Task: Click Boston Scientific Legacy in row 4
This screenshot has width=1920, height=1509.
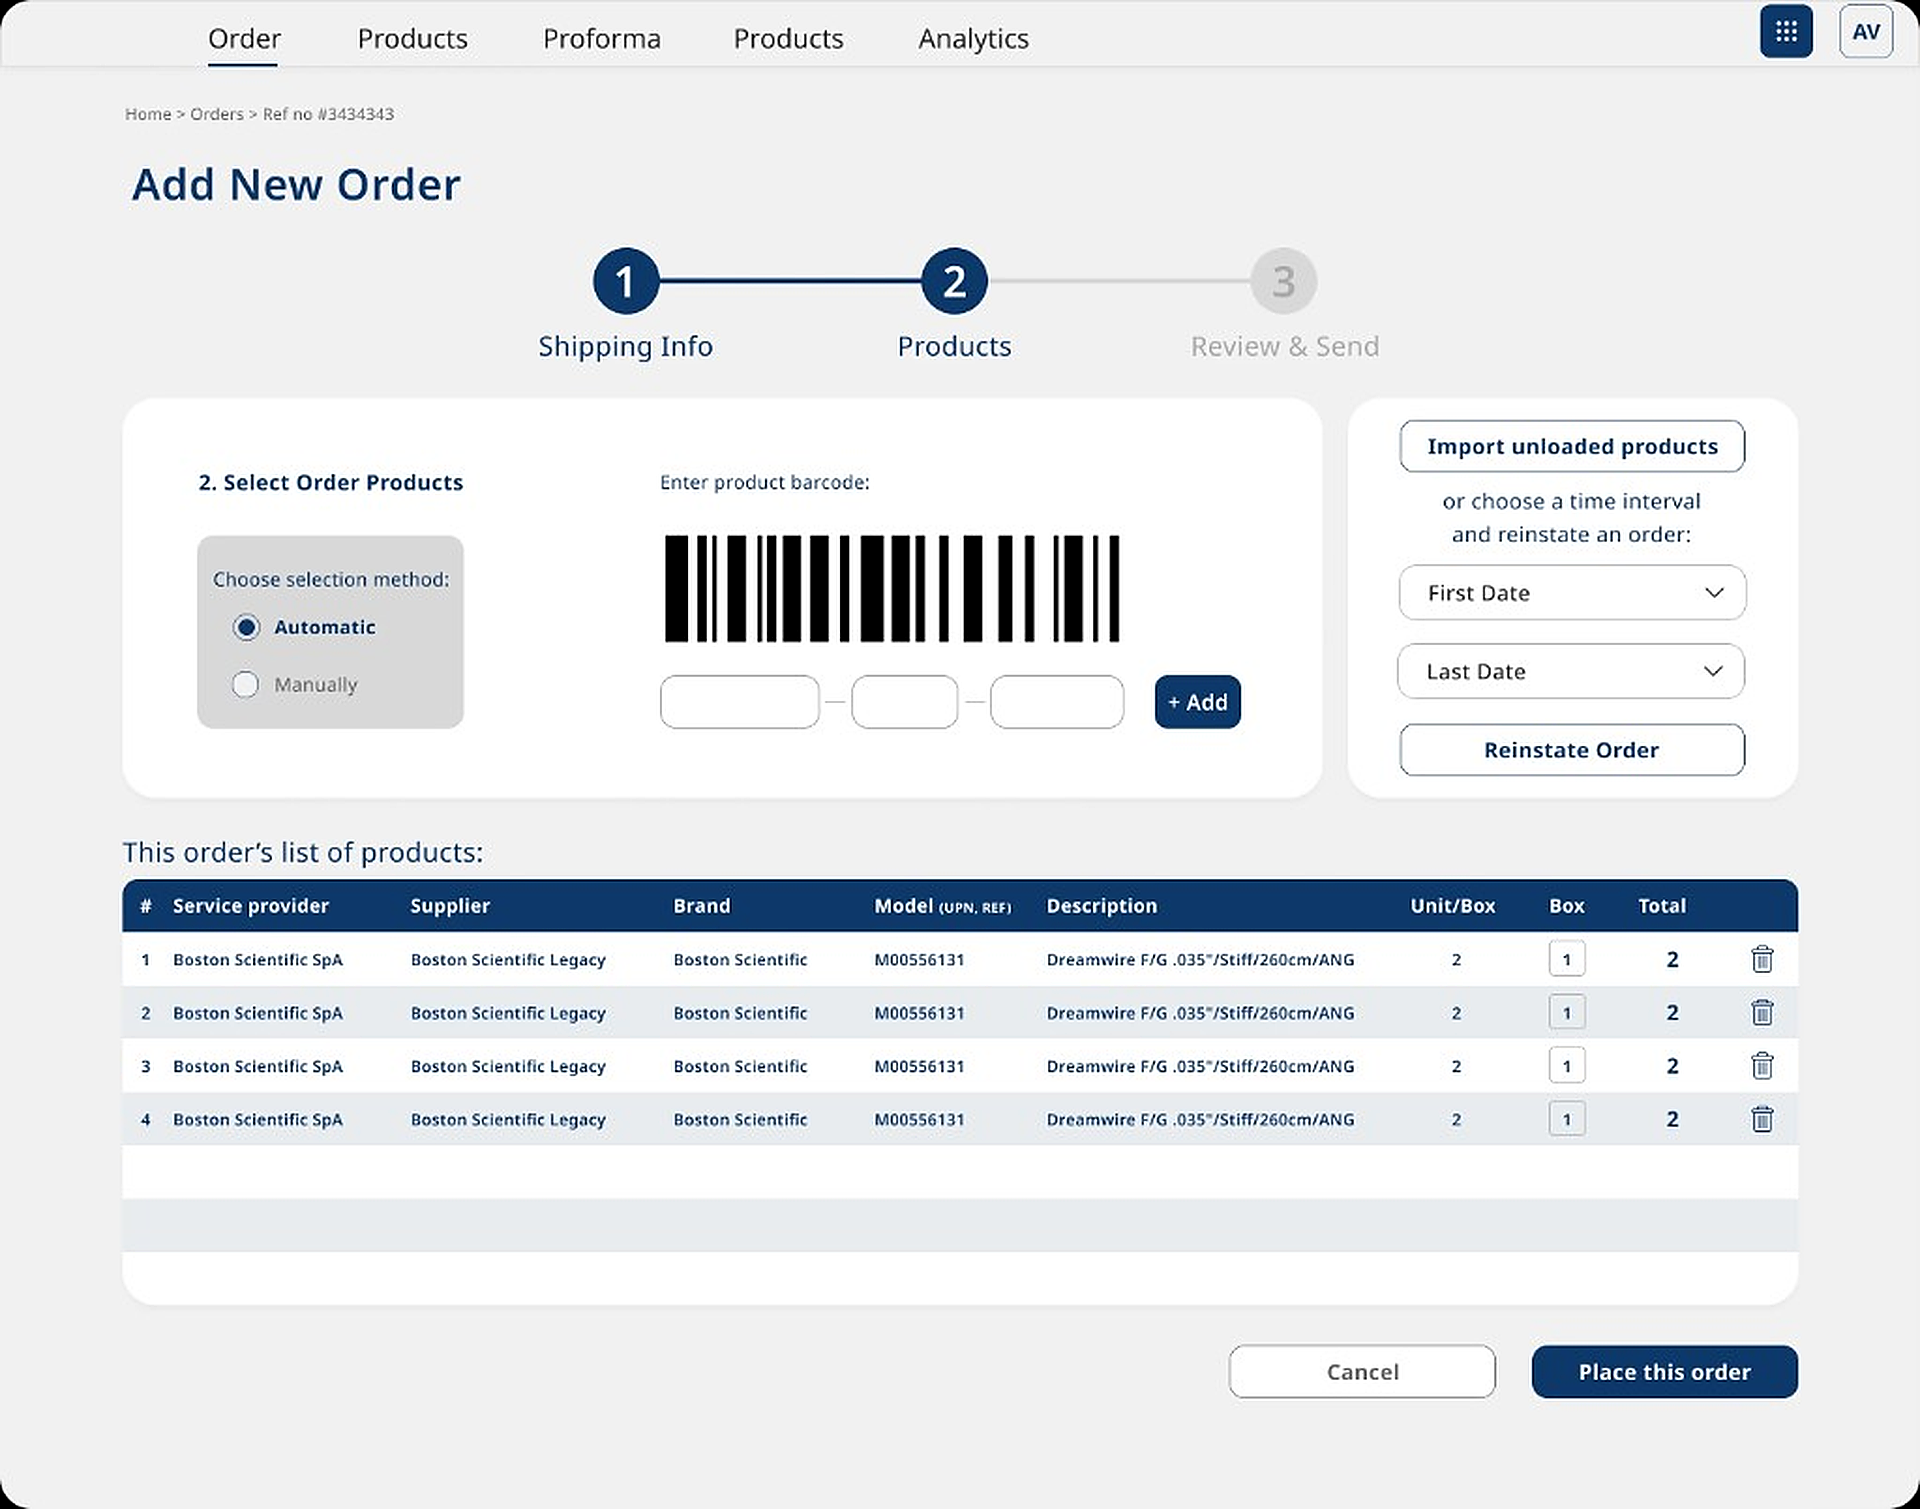Action: [508, 1120]
